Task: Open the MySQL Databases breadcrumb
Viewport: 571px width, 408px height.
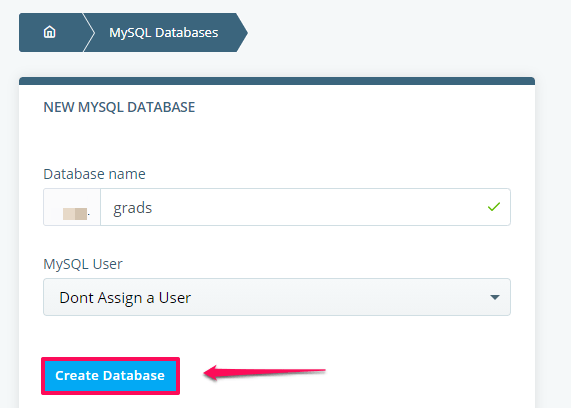Action: 164,32
